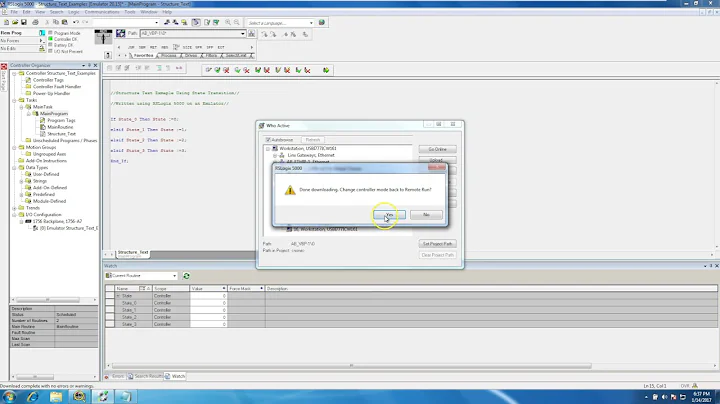Select Controller Fault Handler in tree
Image resolution: width=720 pixels, height=404 pixels.
(57, 86)
